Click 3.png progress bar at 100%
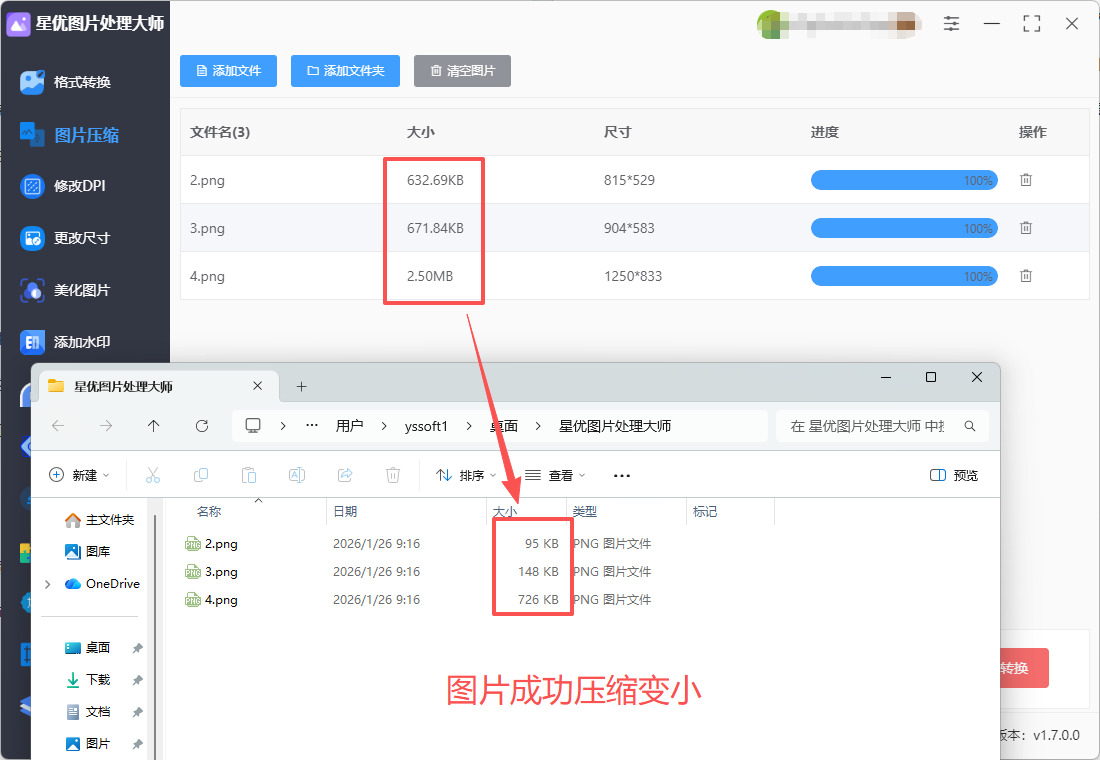Viewport: 1100px width, 760px height. [904, 228]
